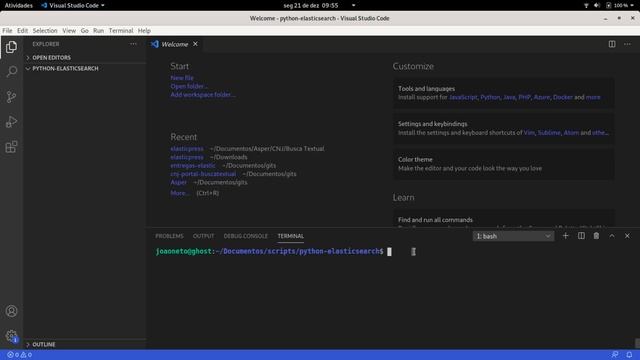The image size is (640, 360).
Task: Open errors and warnings in status bar
Action: 19,355
